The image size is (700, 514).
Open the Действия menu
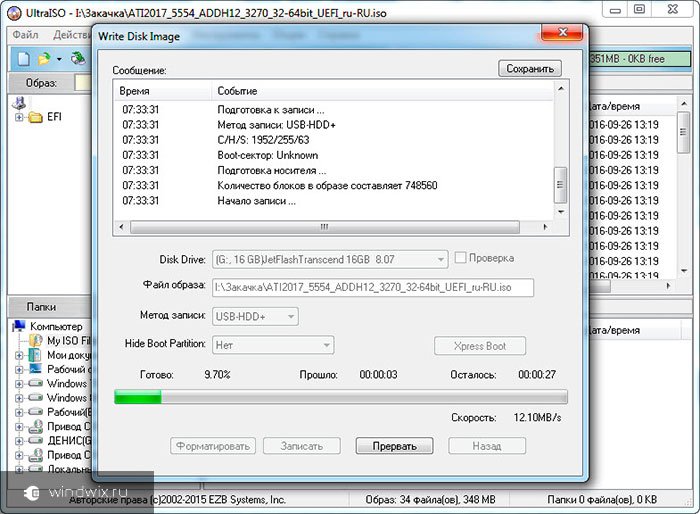71,35
